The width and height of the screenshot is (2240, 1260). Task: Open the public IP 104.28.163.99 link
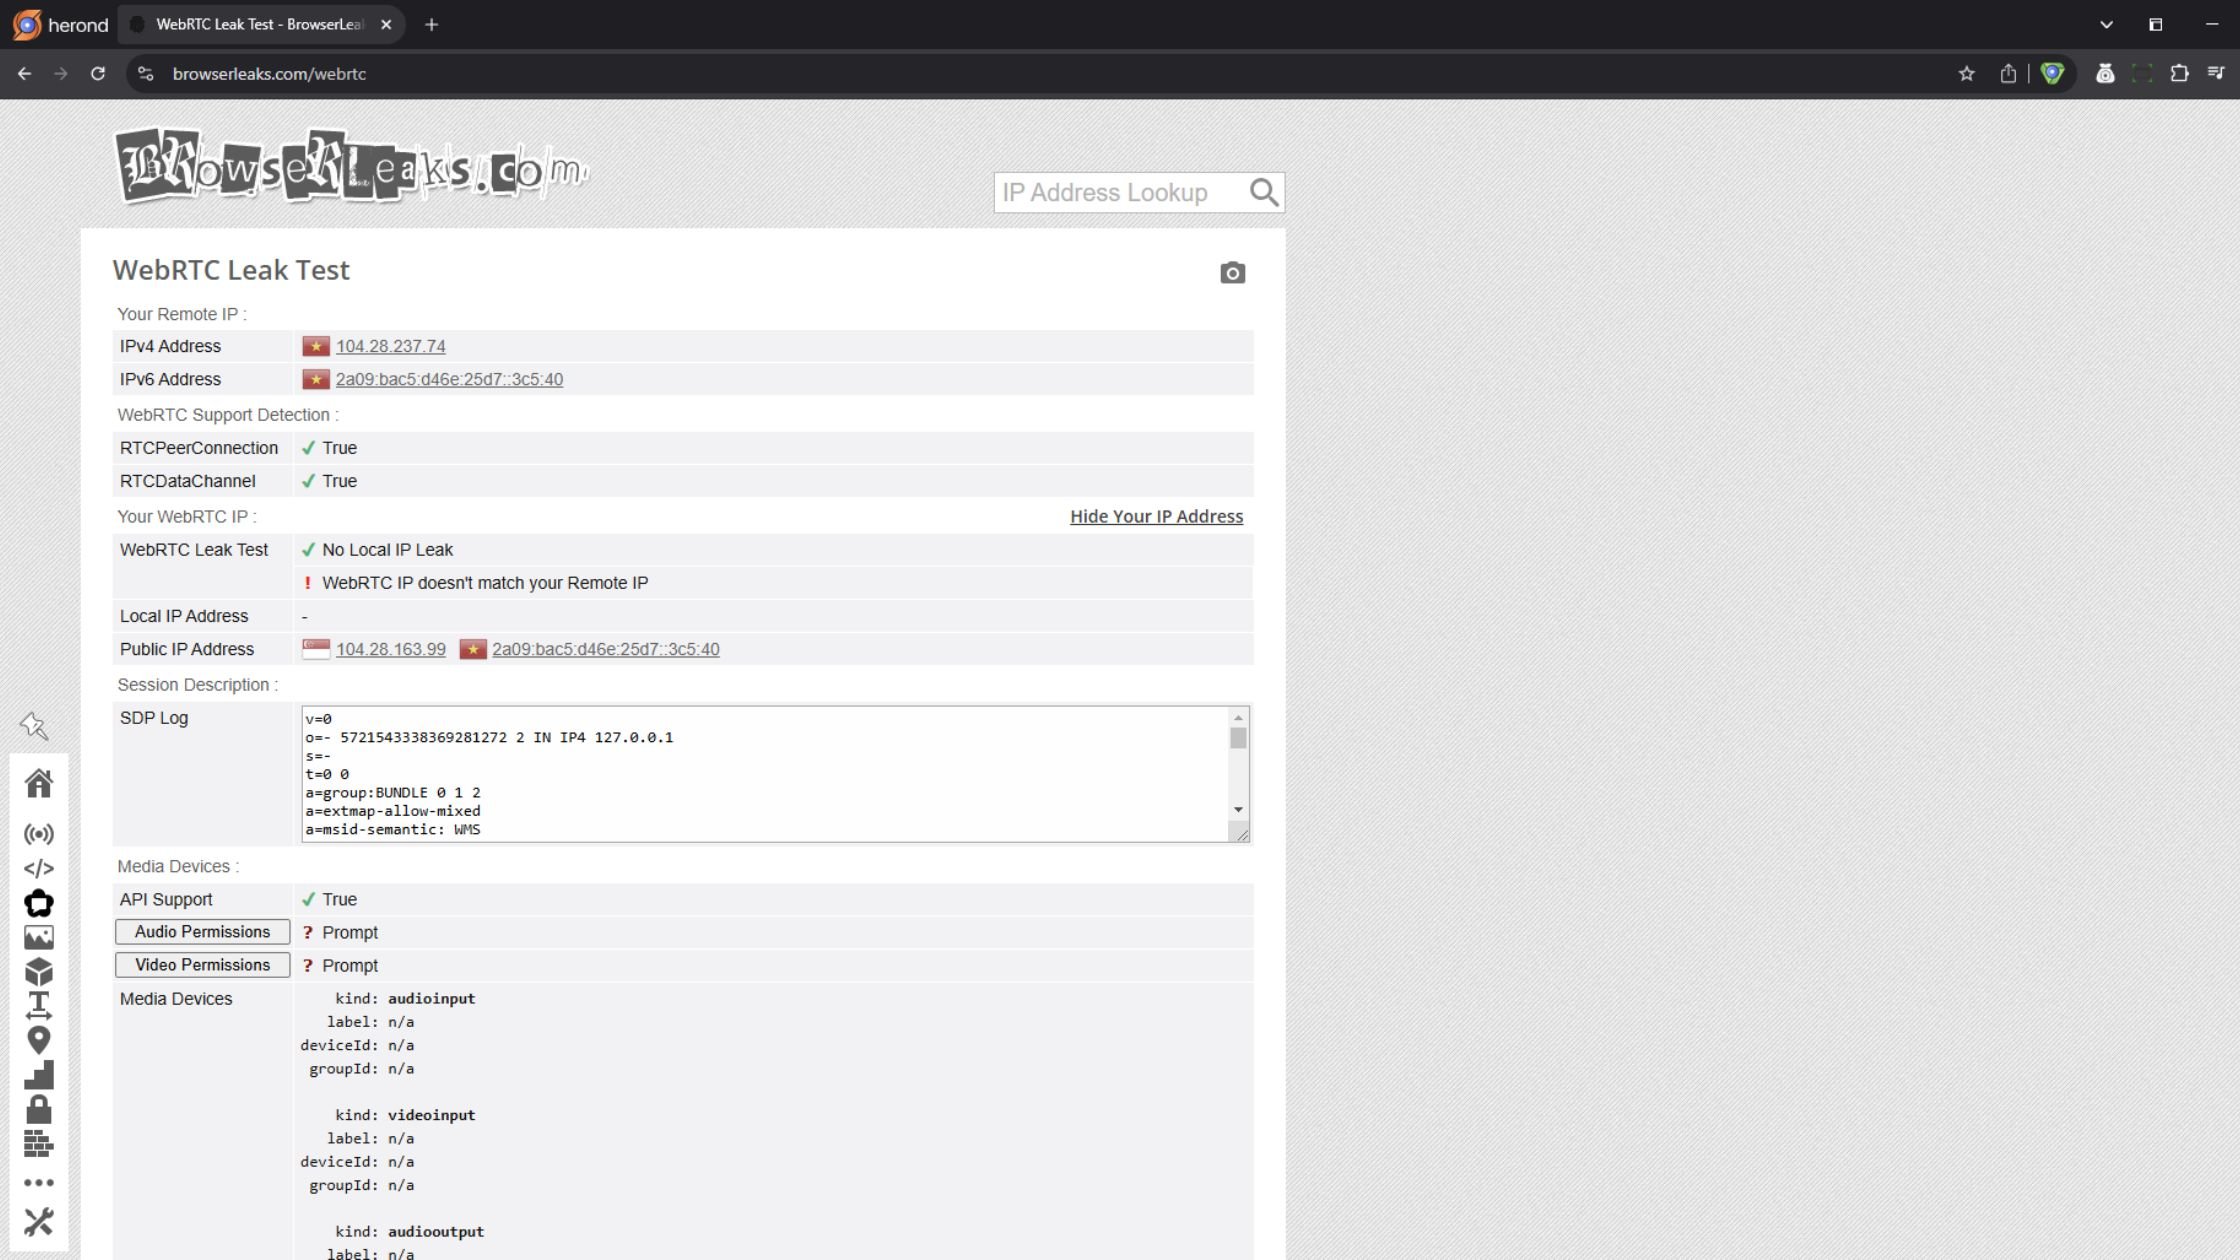tap(390, 649)
